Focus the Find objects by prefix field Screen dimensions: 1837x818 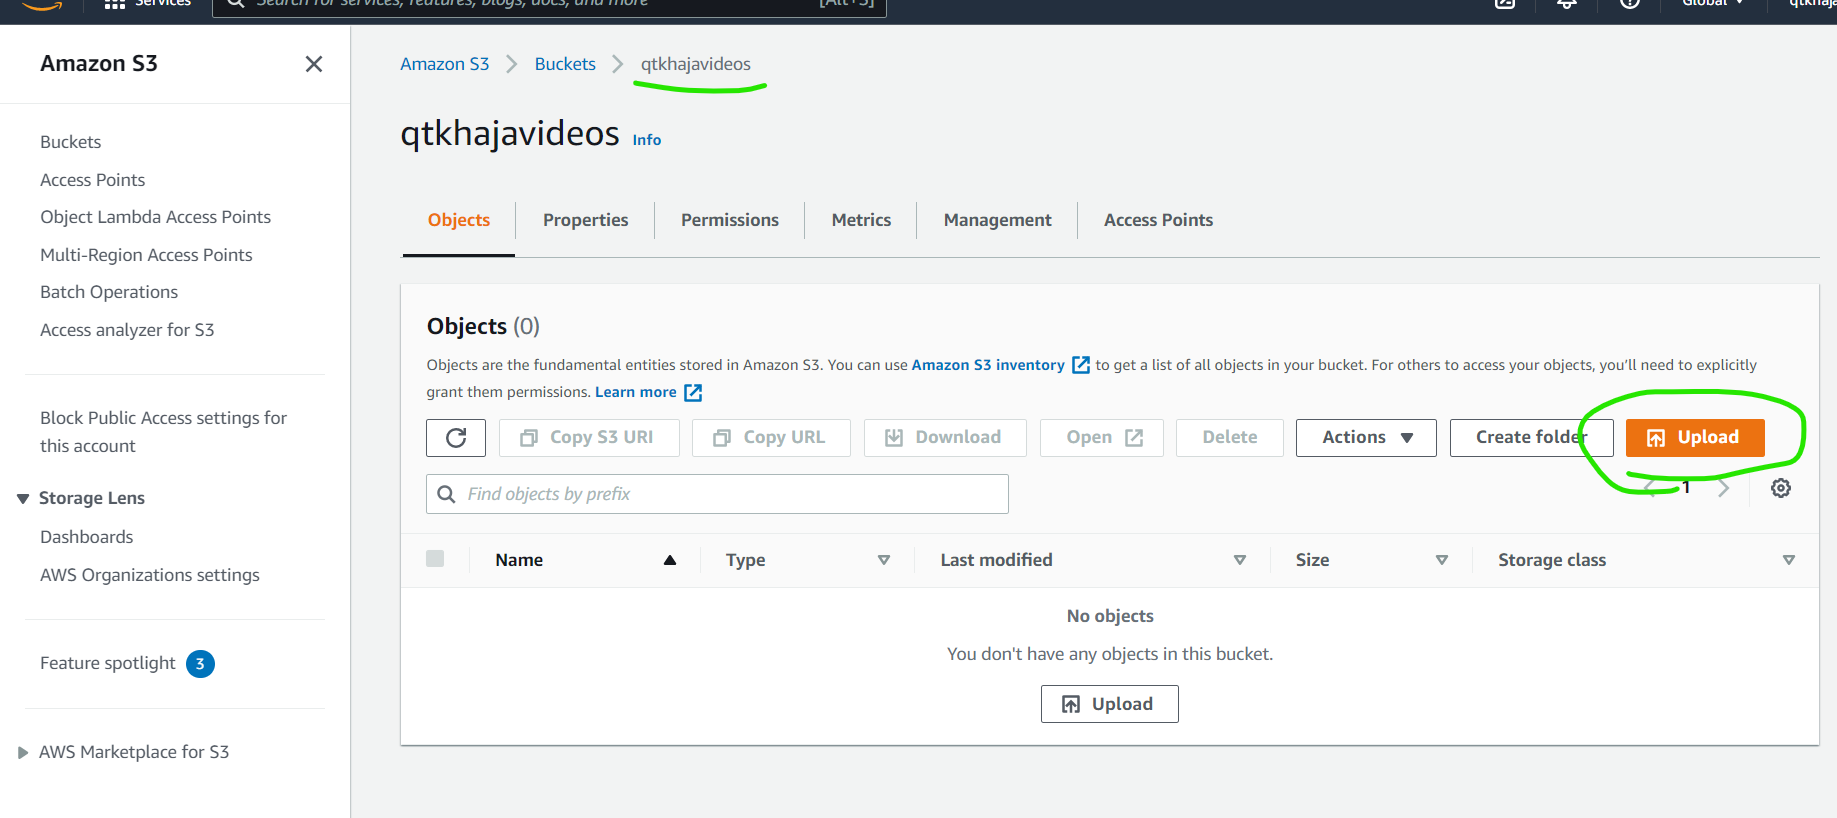[x=717, y=494]
